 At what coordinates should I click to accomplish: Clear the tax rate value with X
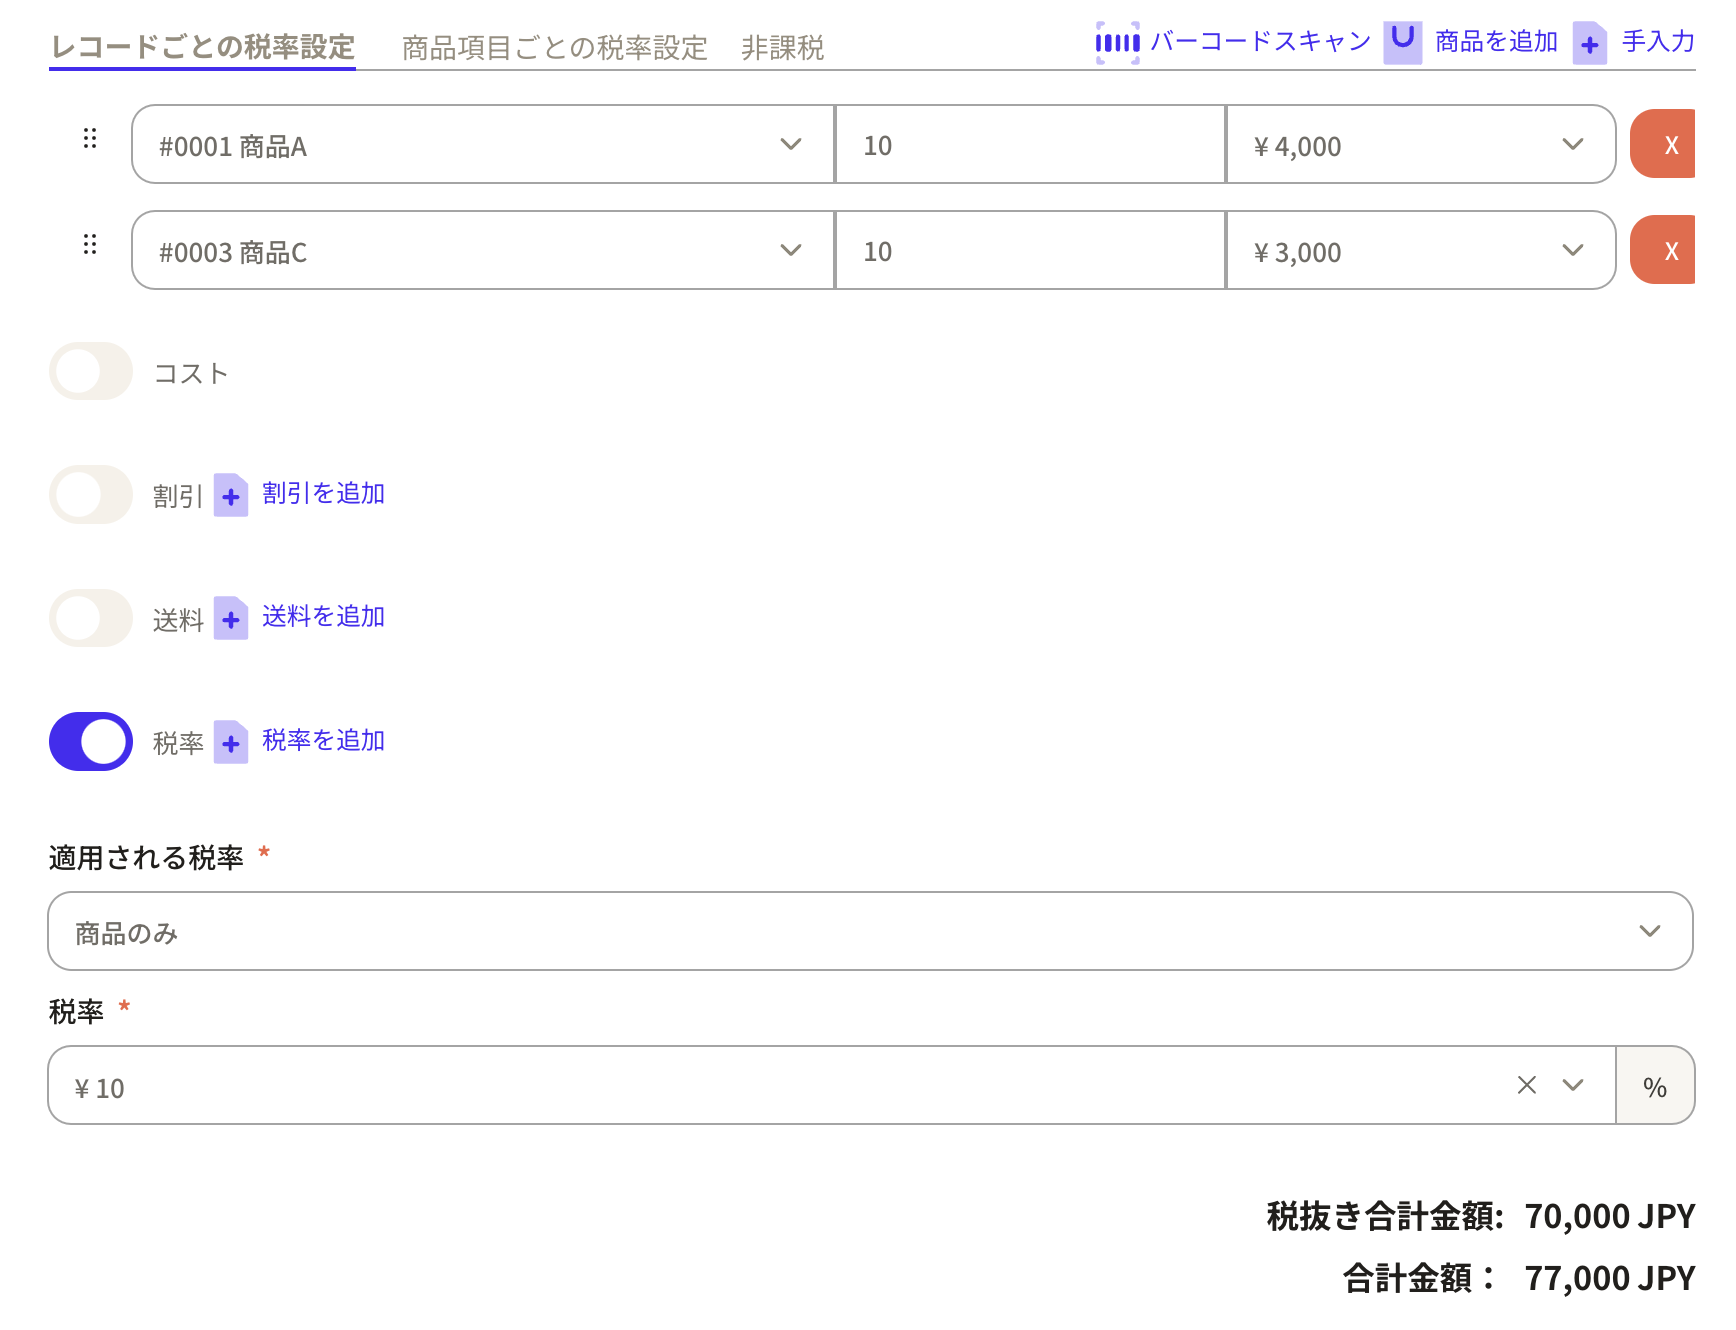pyautogui.click(x=1526, y=1085)
